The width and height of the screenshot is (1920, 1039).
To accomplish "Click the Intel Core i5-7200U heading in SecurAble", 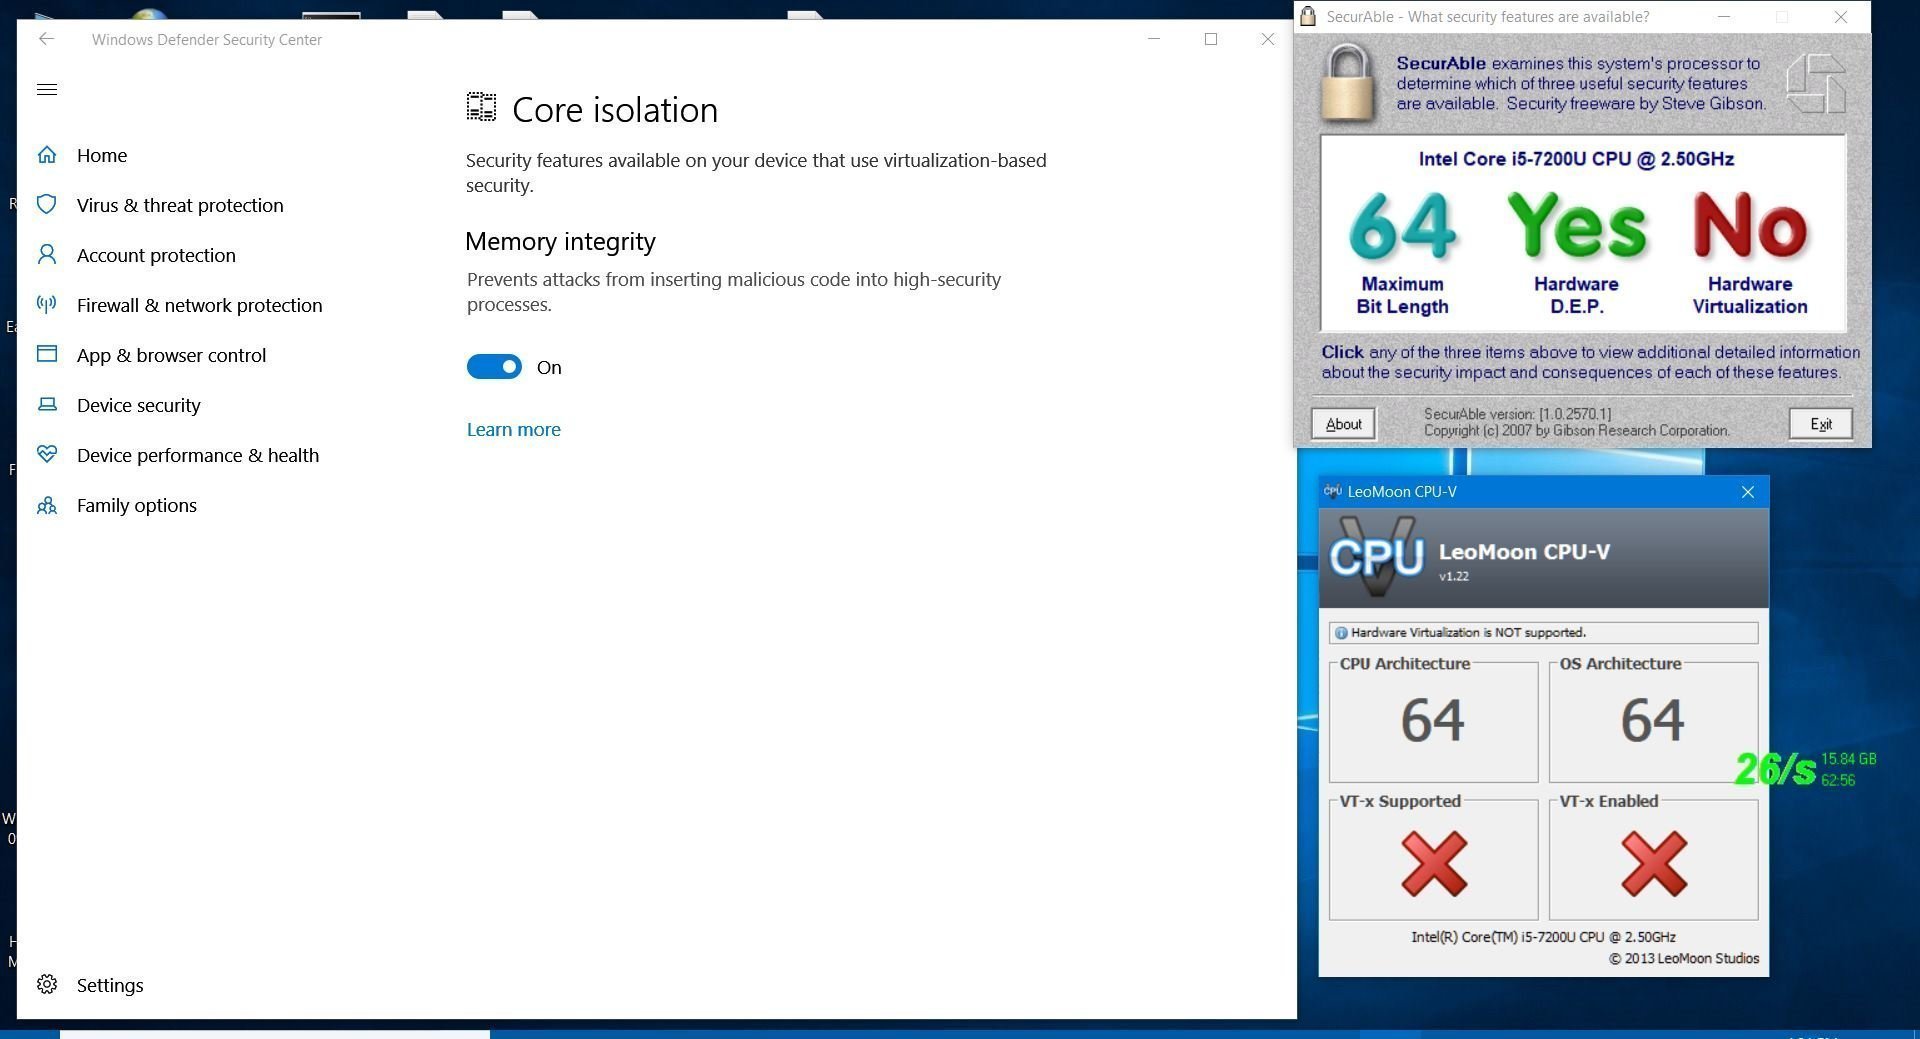I will click(1576, 159).
